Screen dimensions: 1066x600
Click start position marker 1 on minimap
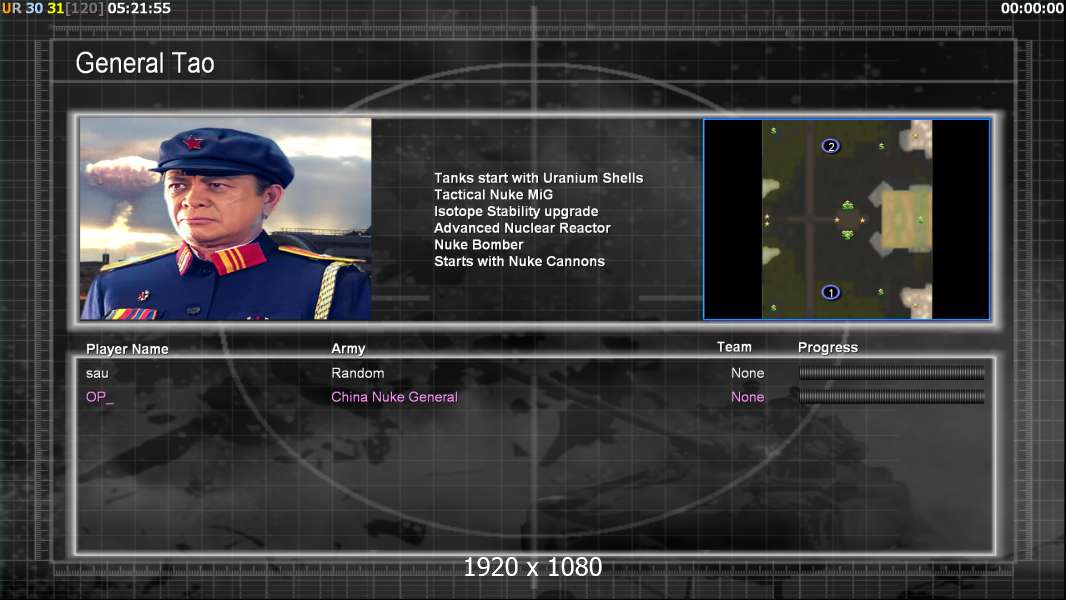tap(831, 293)
